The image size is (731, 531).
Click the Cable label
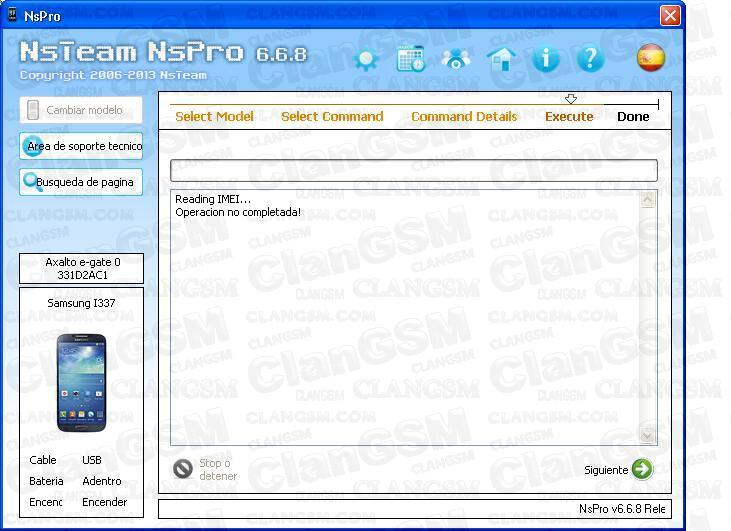coord(43,460)
